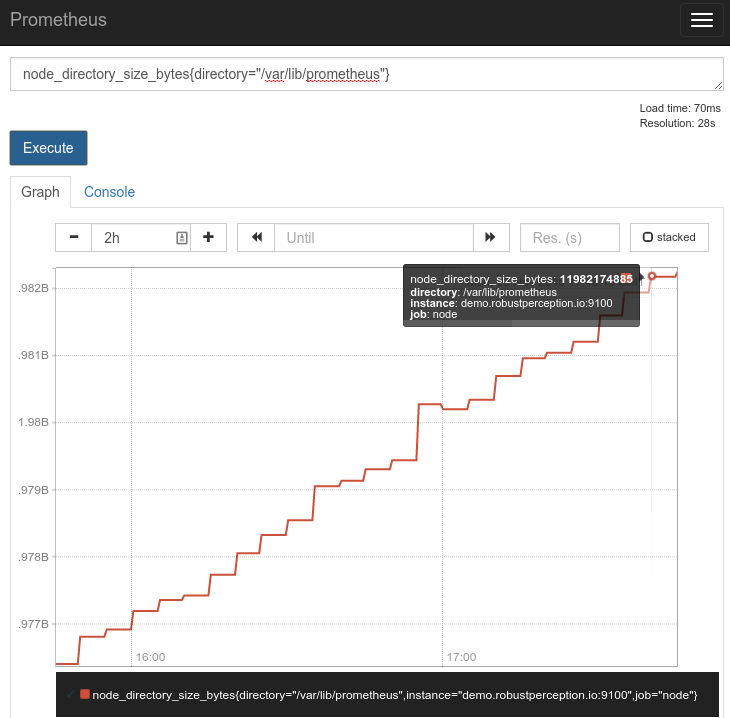Click the tooltip job: node text
This screenshot has height=718, width=730.
pos(433,314)
